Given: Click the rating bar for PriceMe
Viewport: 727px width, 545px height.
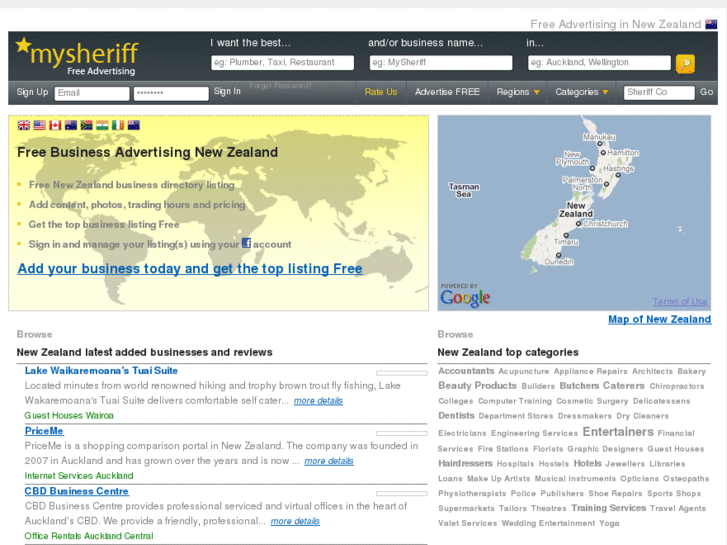Looking at the screenshot, I should click(402, 433).
